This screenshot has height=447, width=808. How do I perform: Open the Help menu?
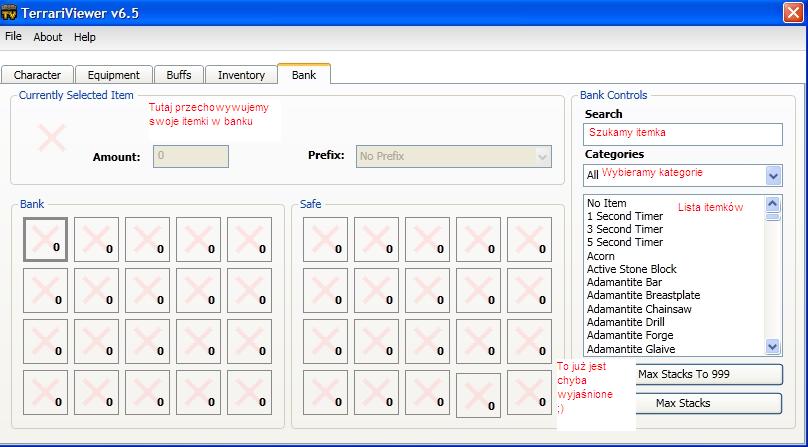click(x=85, y=37)
